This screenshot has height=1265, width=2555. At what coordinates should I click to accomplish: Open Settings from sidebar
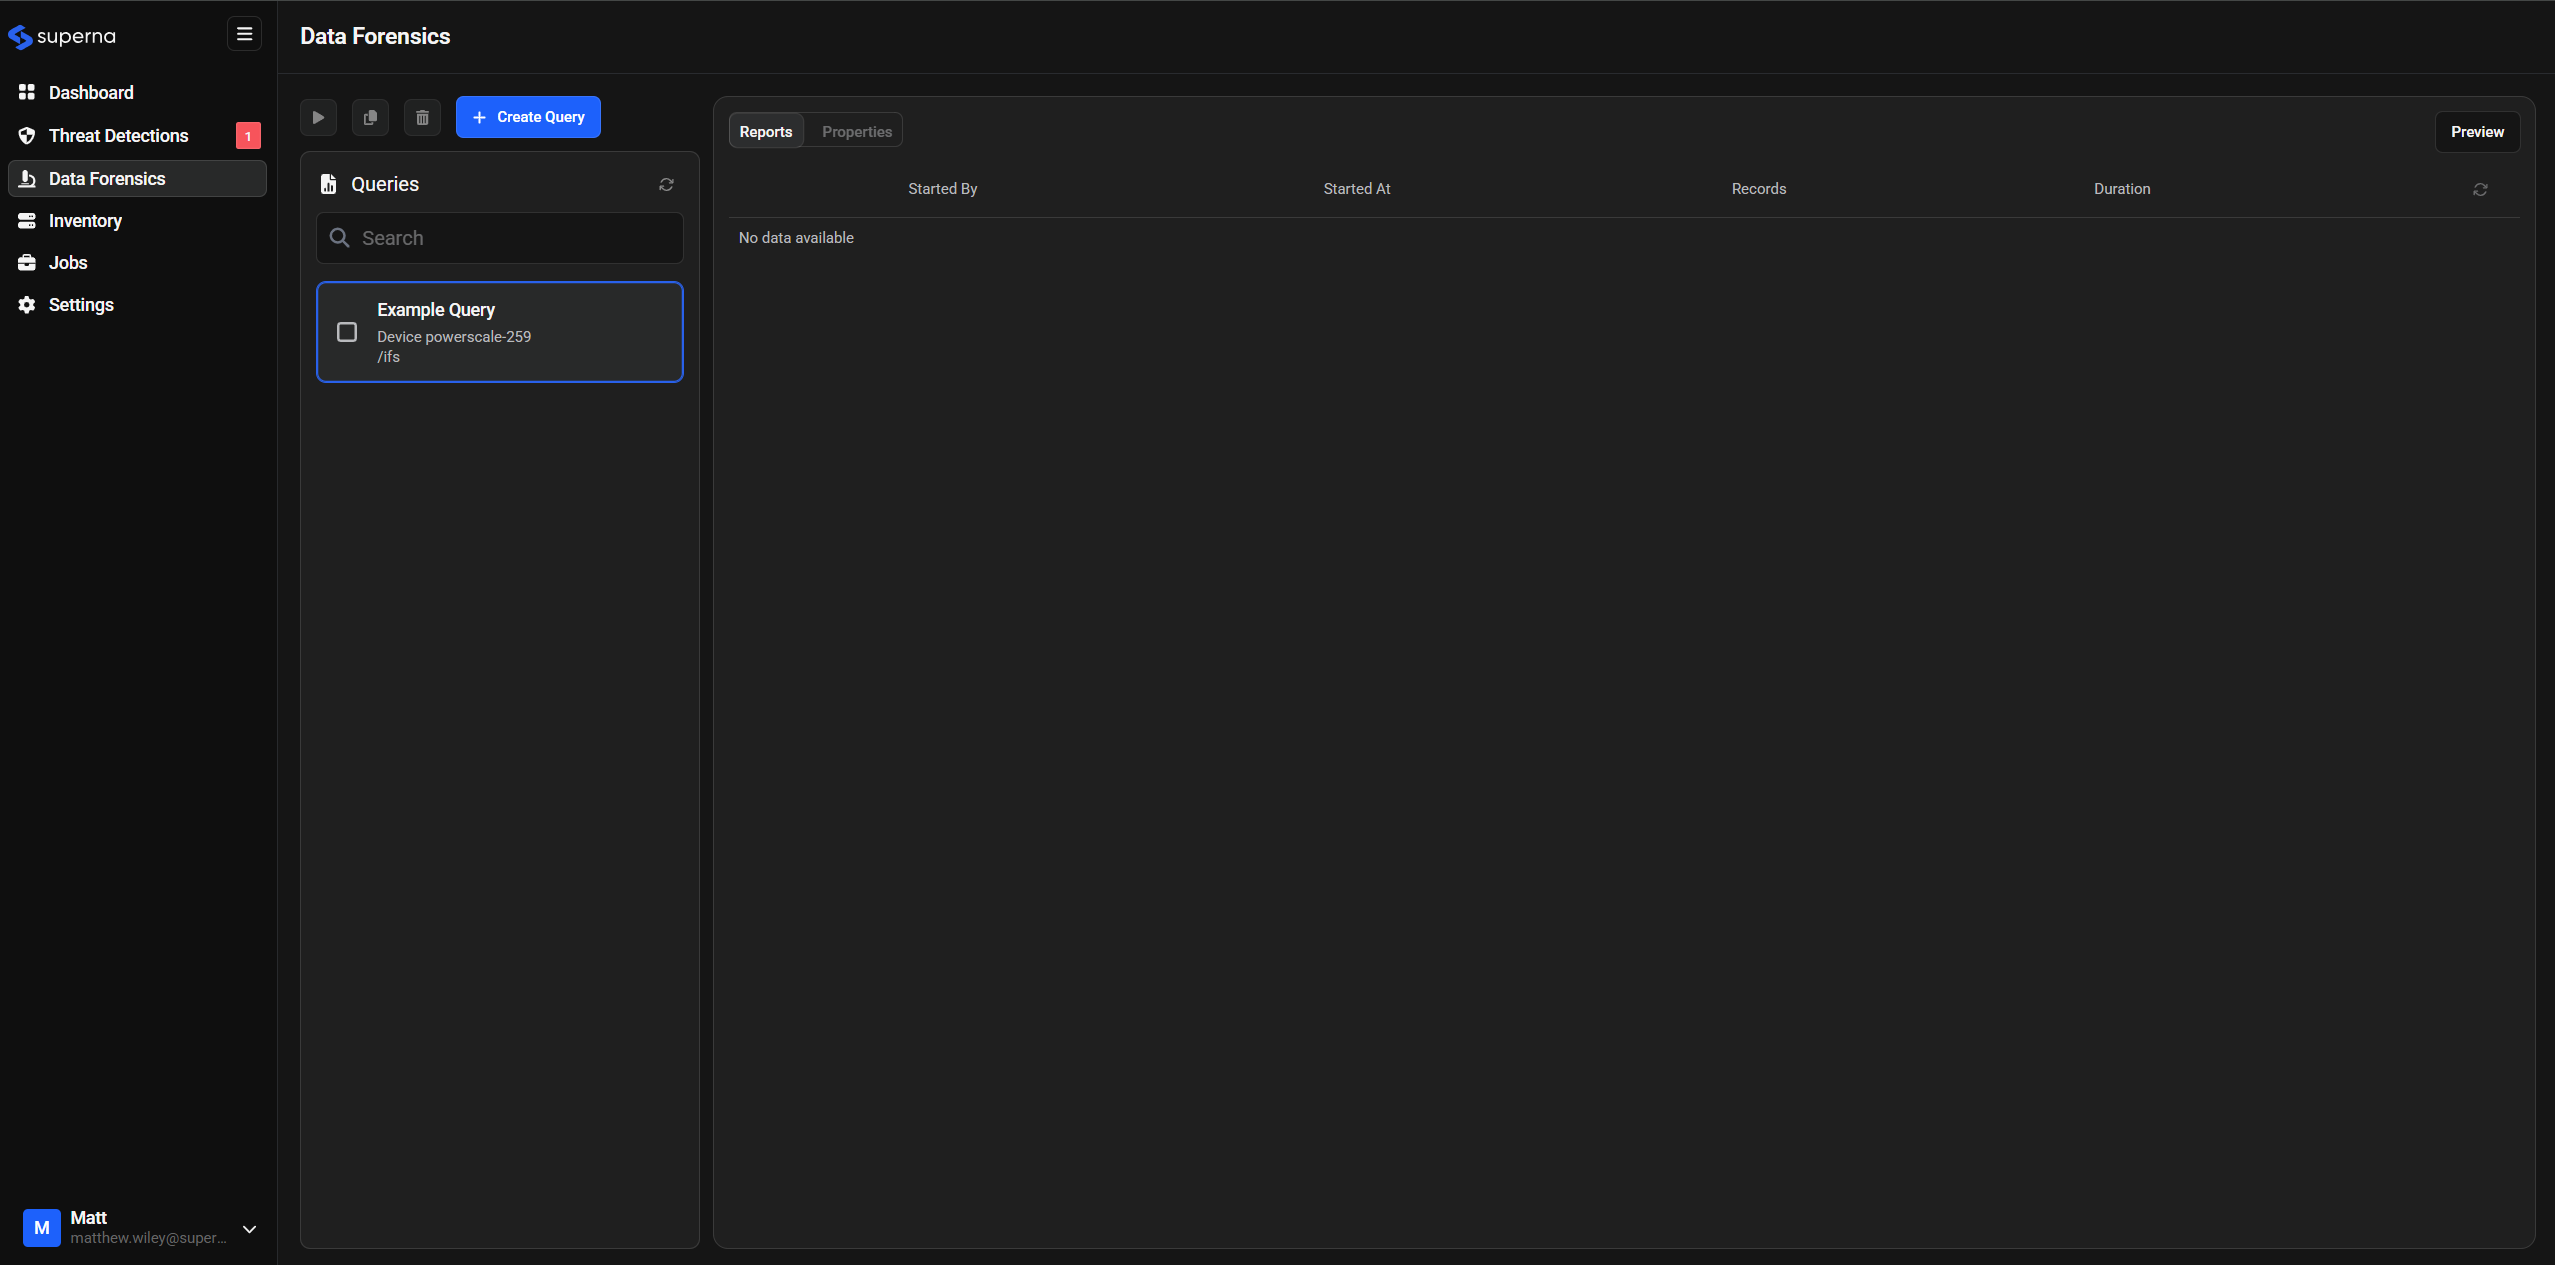(x=137, y=305)
